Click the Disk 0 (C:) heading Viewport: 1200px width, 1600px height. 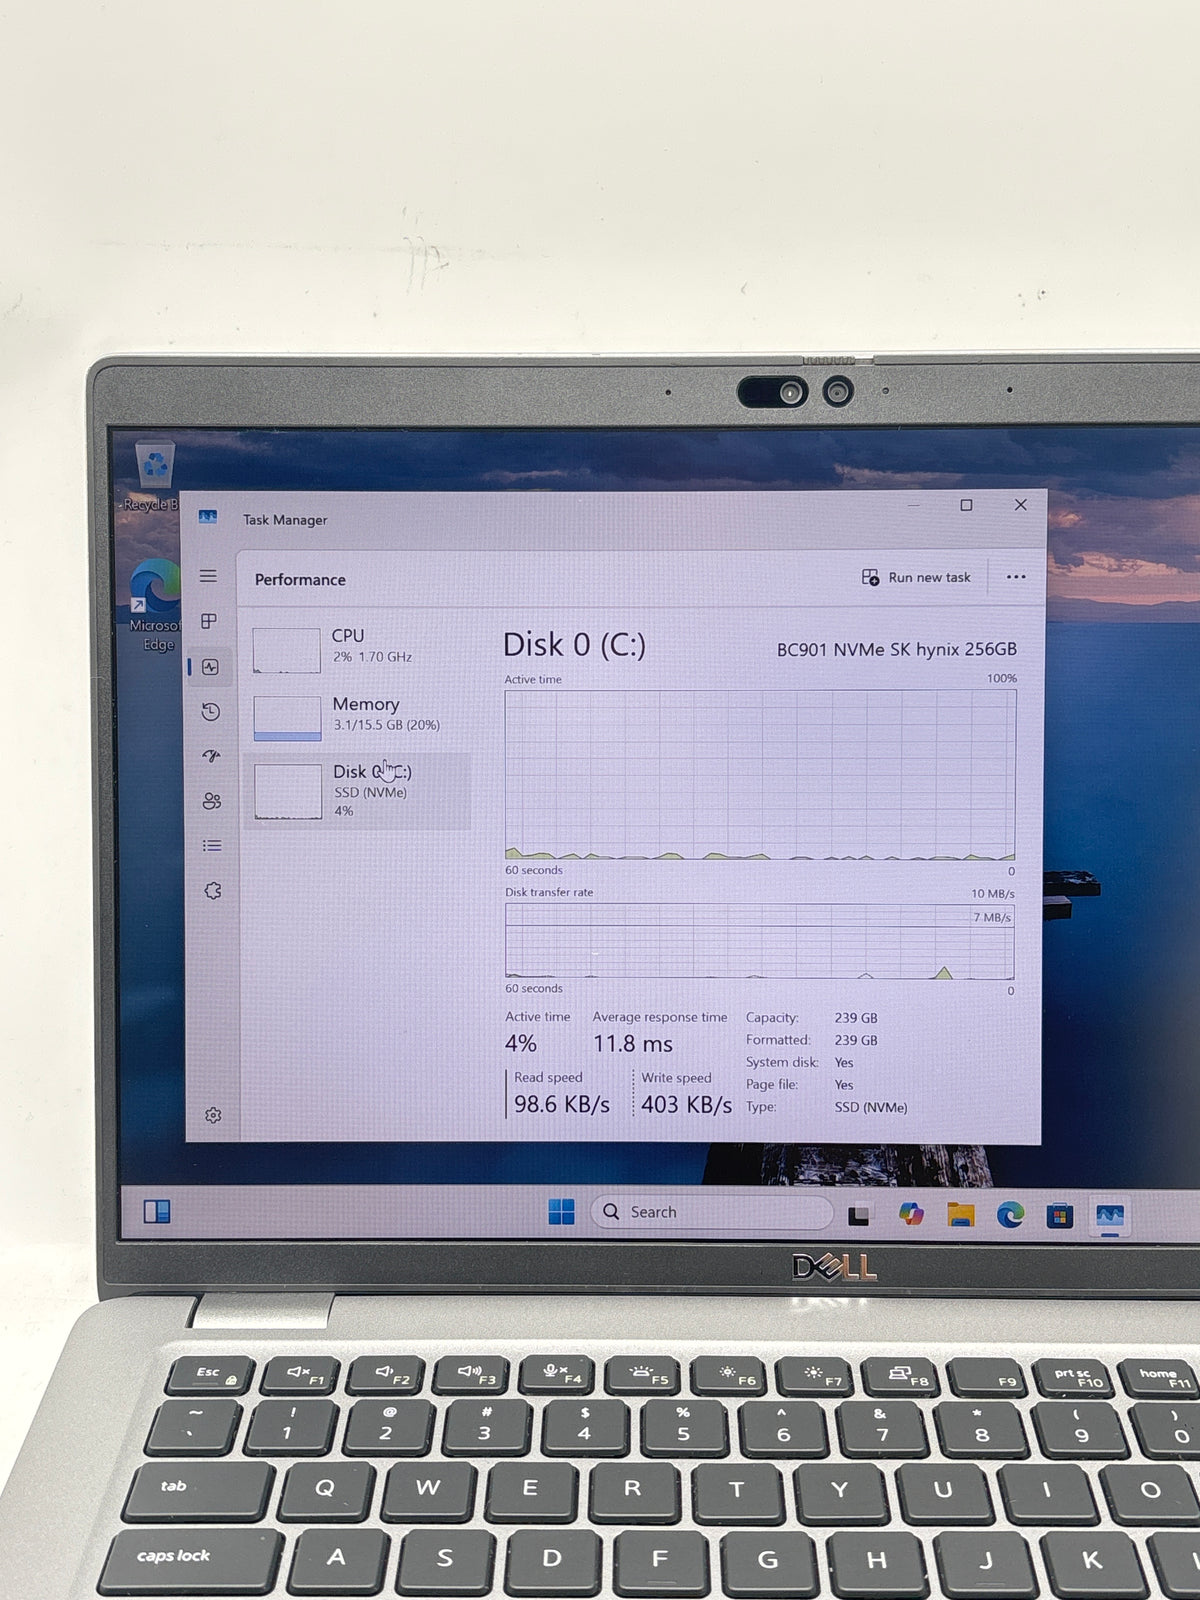coord(574,645)
